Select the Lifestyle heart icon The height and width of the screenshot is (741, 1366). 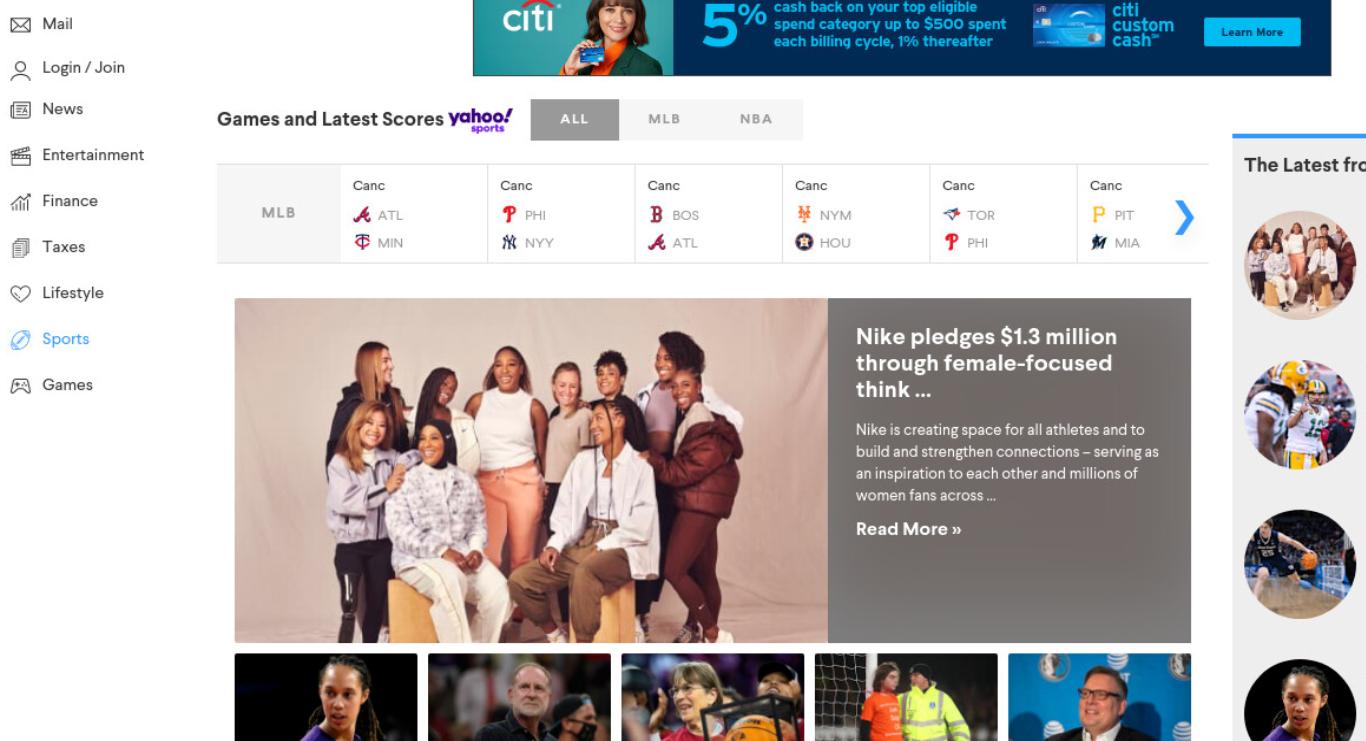(20, 294)
